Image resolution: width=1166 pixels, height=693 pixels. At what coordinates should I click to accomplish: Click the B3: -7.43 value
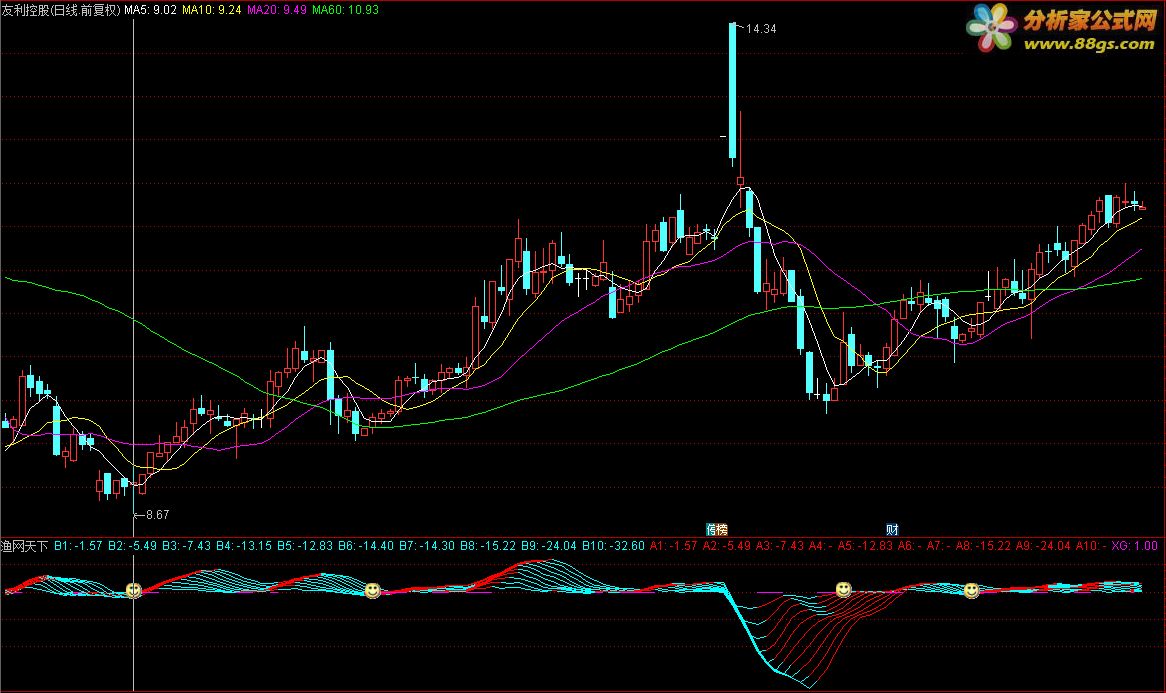187,546
